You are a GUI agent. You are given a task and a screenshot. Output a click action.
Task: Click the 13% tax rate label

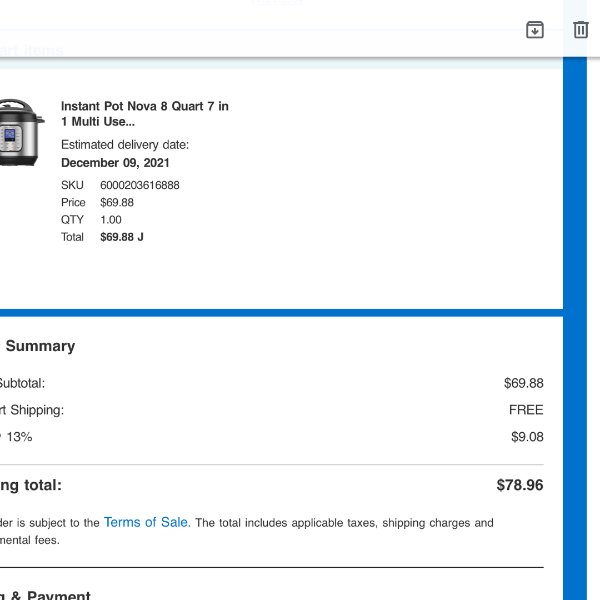[18, 437]
